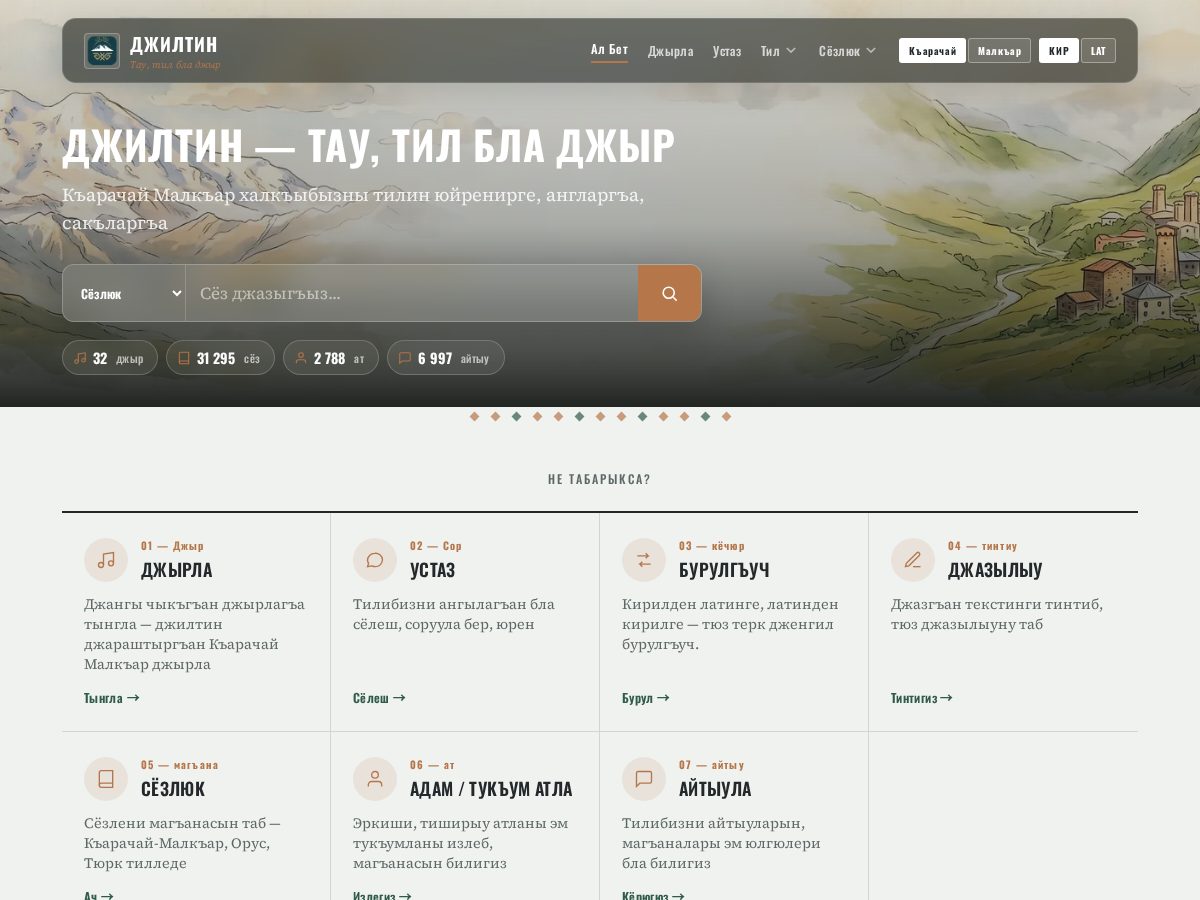
Task: Click the Бурул link
Action: pyautogui.click(x=645, y=698)
